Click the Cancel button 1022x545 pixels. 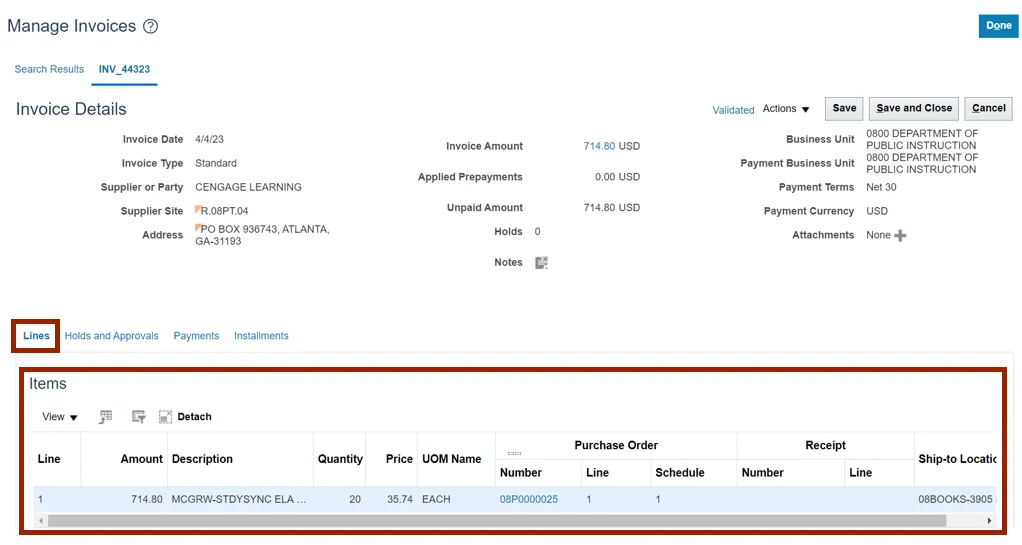pyautogui.click(x=989, y=108)
